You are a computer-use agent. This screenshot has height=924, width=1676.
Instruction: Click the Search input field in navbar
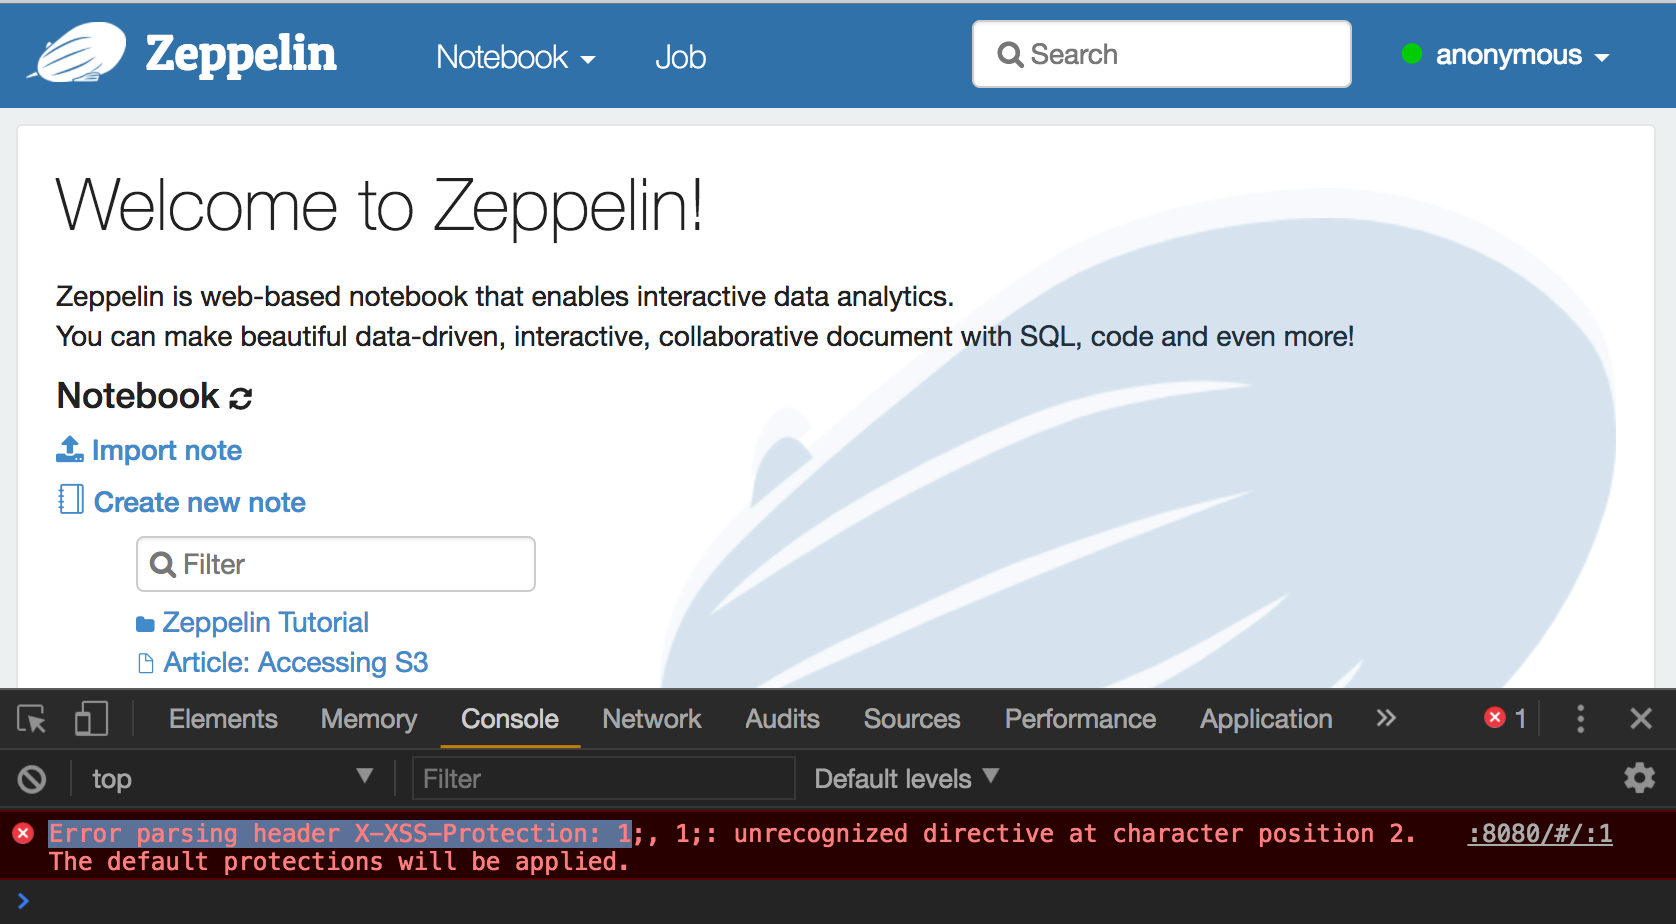1161,54
